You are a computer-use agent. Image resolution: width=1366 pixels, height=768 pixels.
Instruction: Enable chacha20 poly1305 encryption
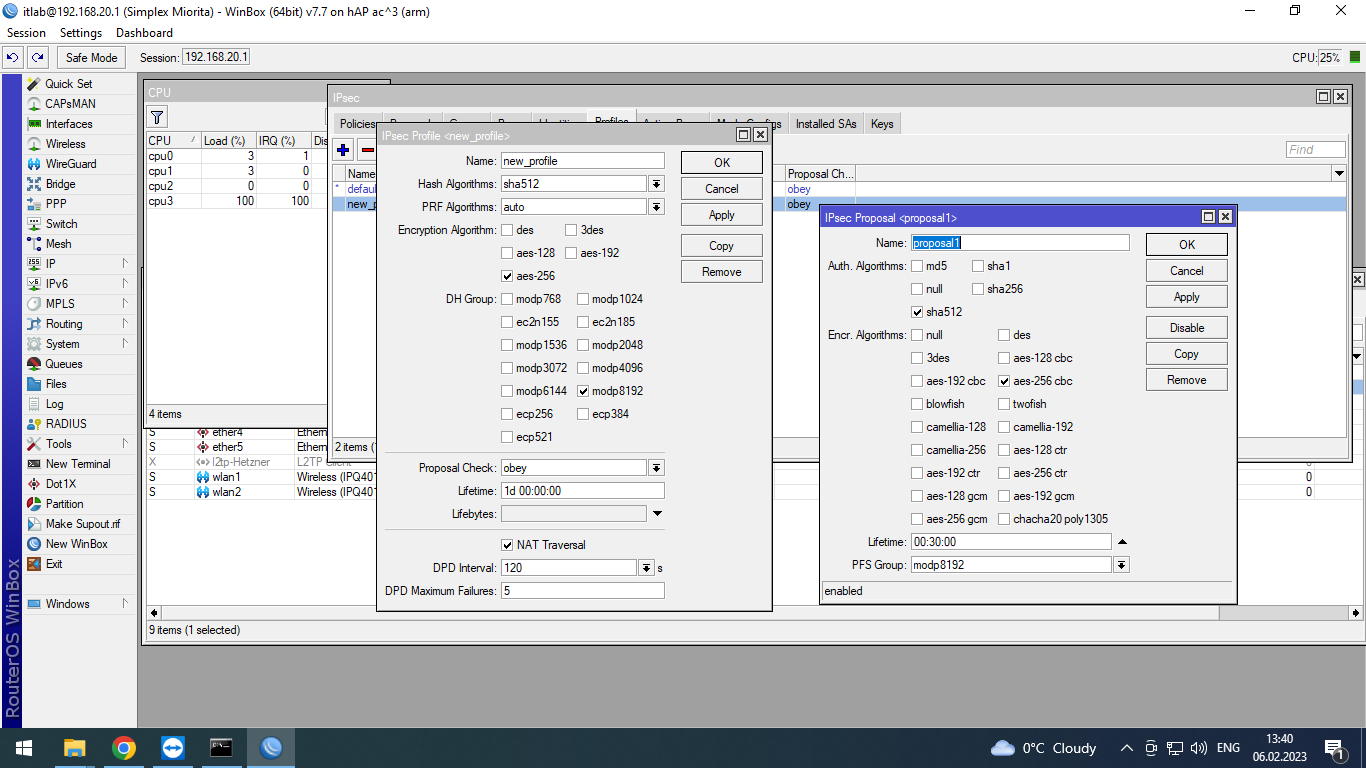[x=1004, y=519]
